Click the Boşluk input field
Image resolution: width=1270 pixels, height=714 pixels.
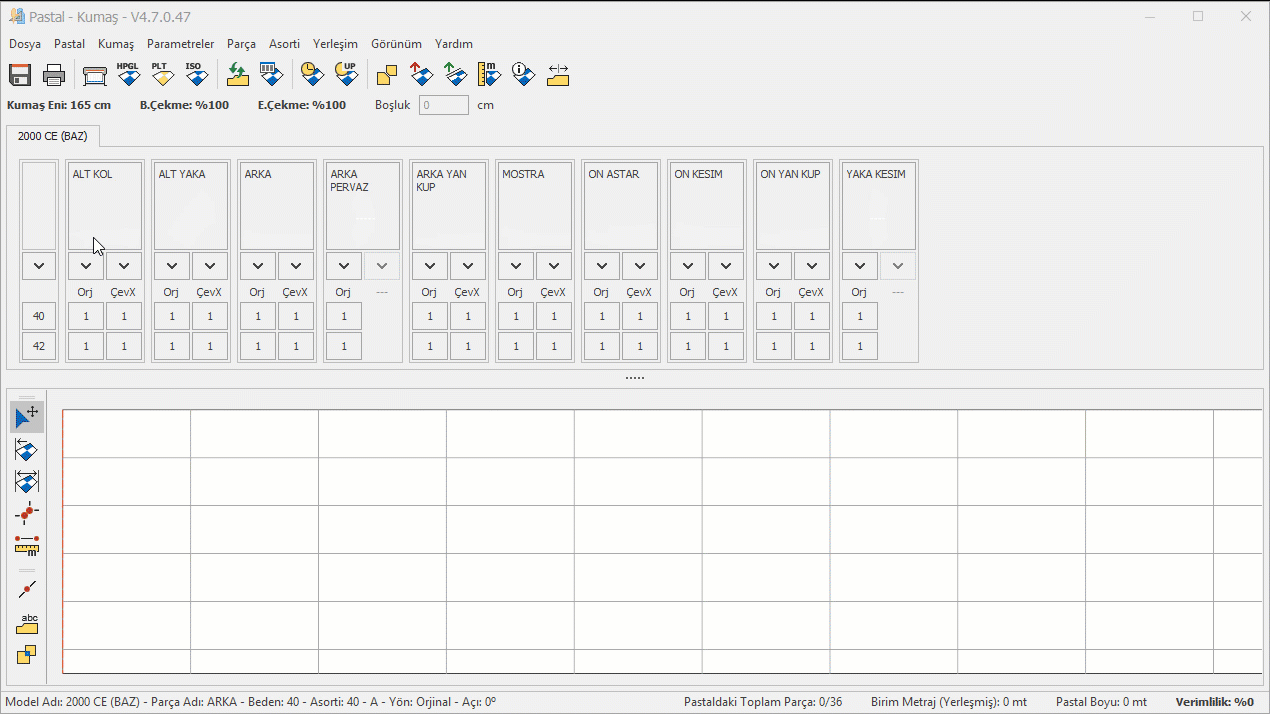443,105
